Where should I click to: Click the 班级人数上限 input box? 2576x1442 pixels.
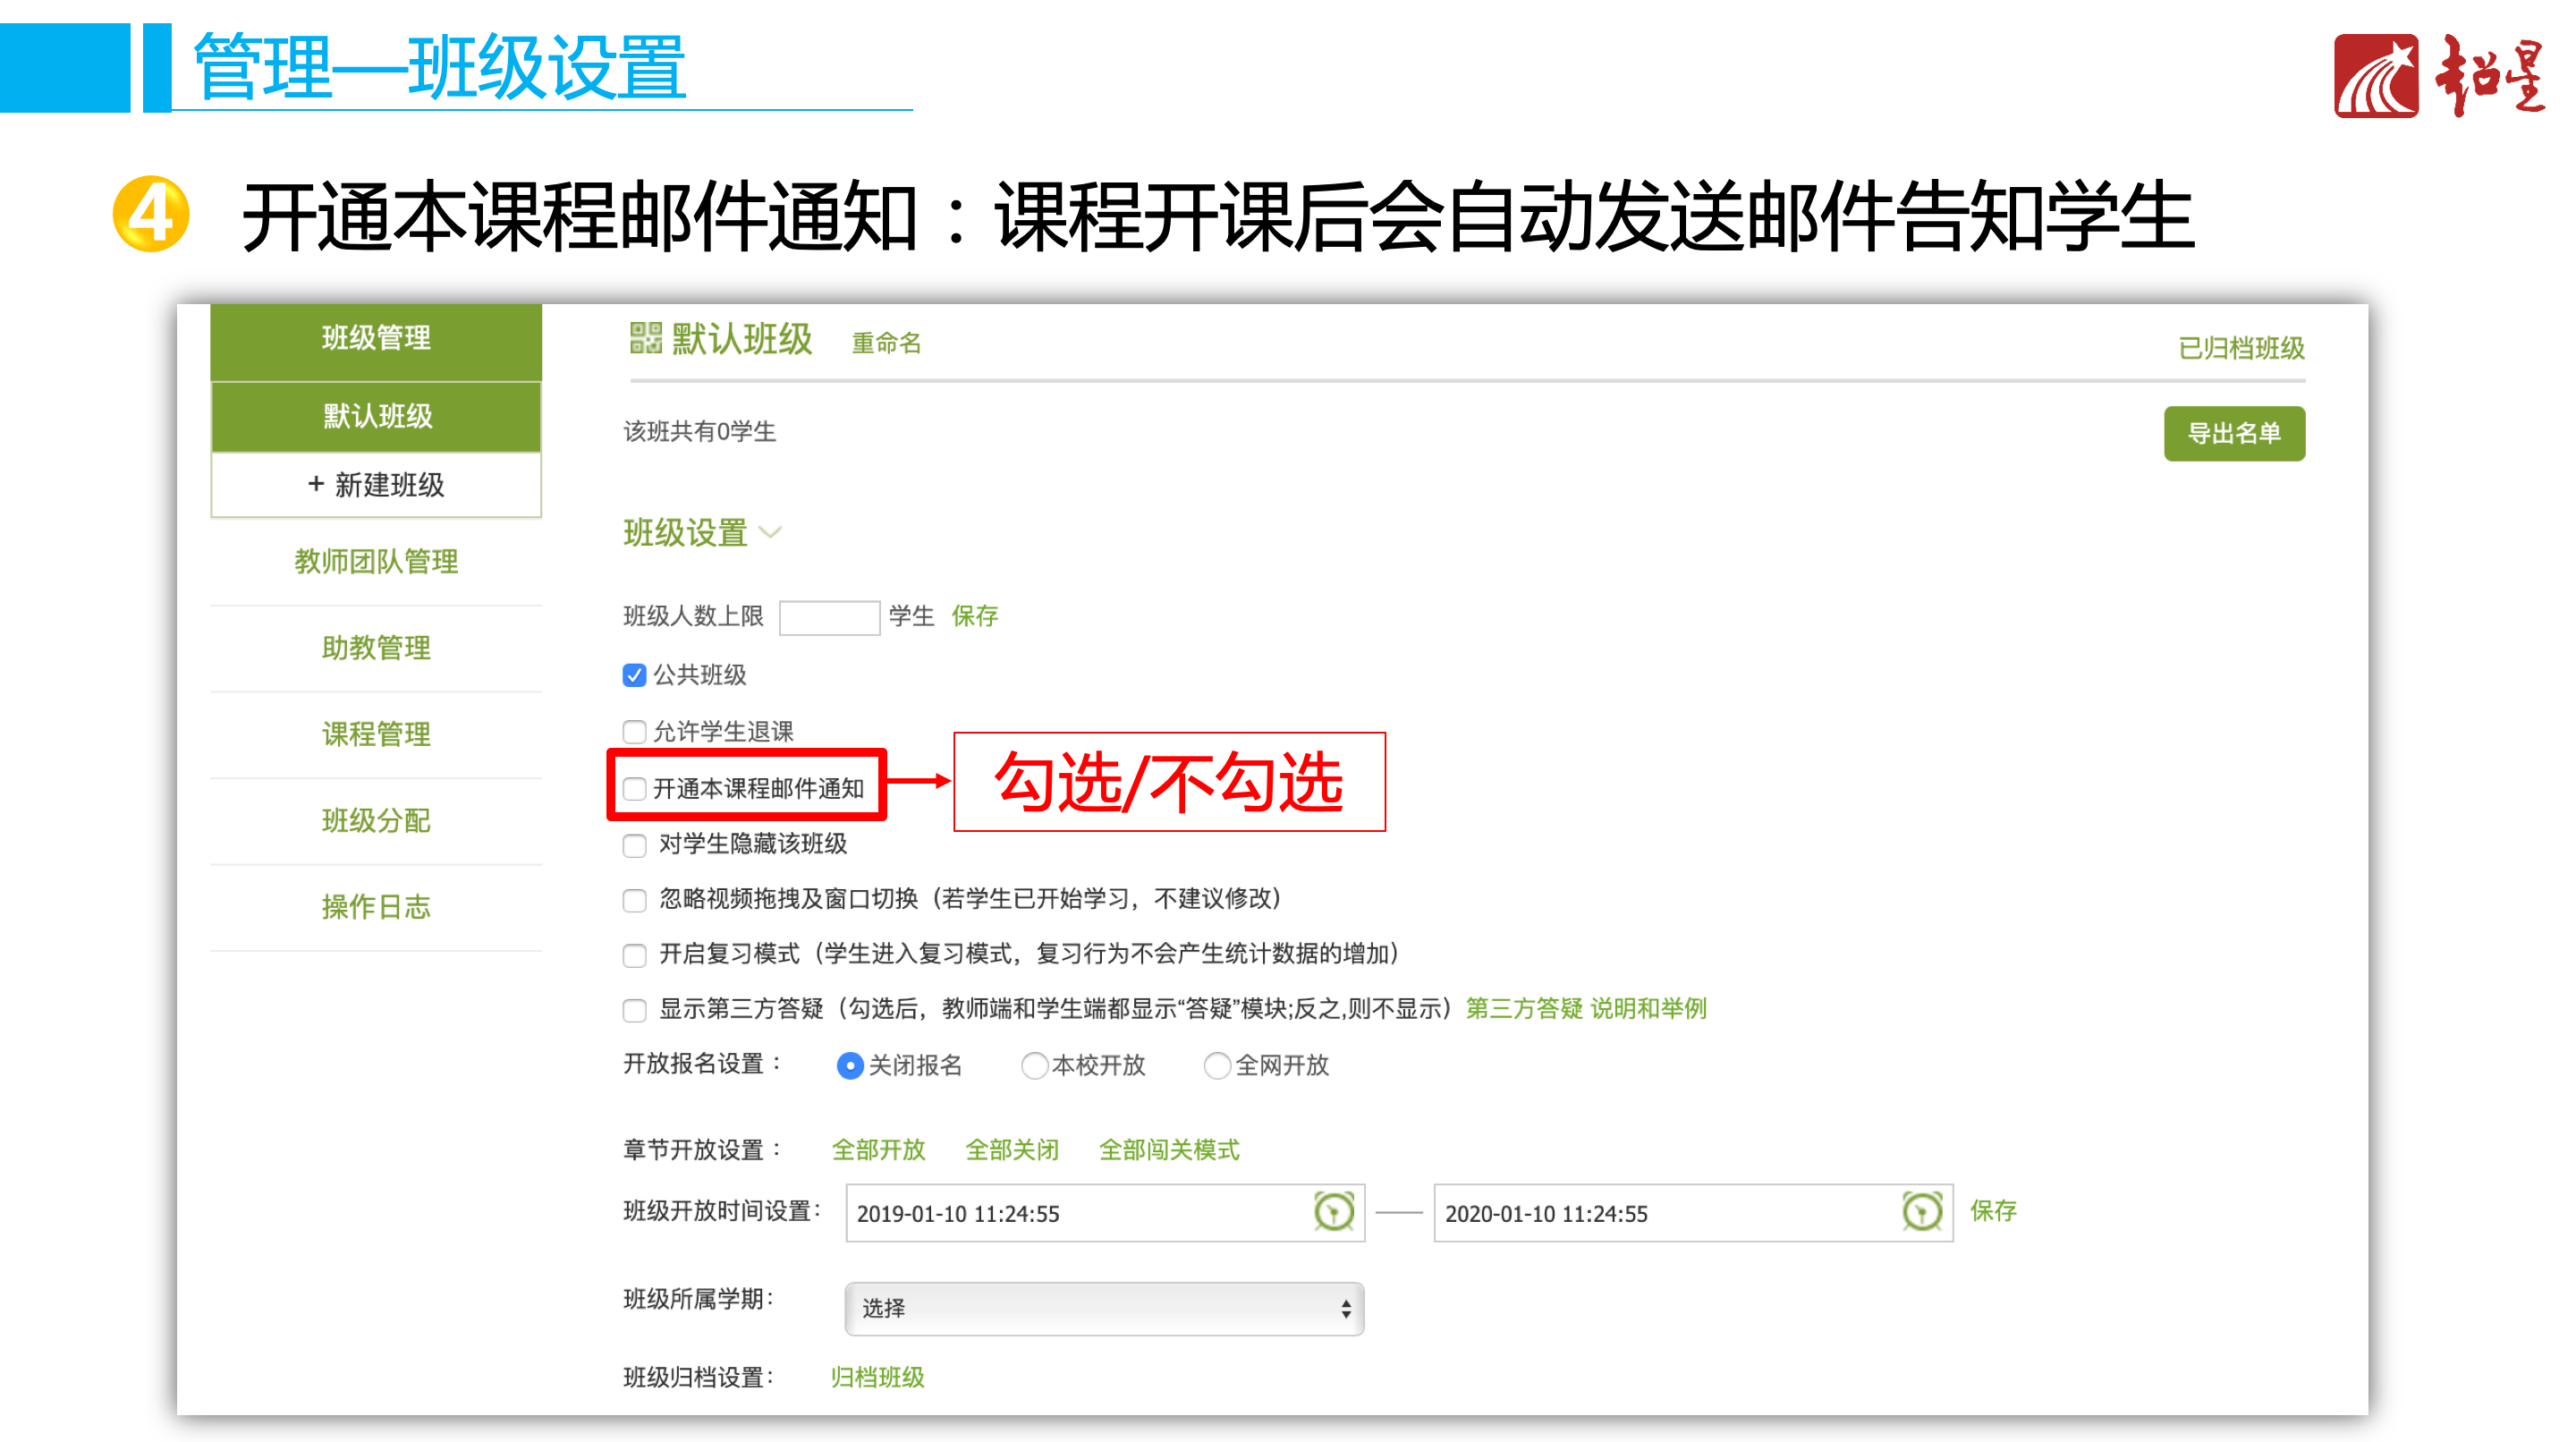click(x=828, y=617)
